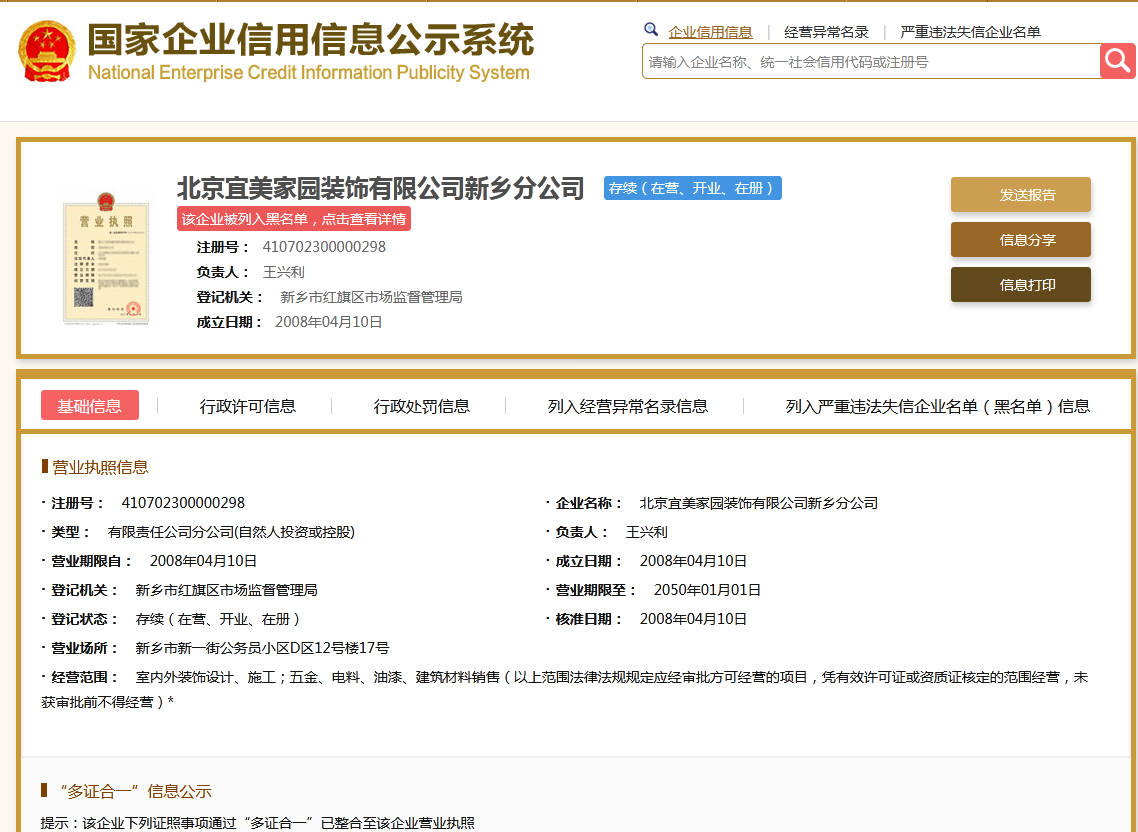Click the English subtitle National Enterprise Credit Information Publicity System
This screenshot has width=1138, height=832.
pyautogui.click(x=308, y=73)
